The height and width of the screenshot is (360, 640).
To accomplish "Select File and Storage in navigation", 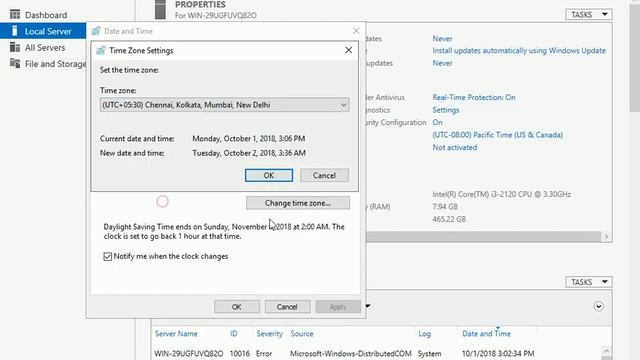I will [x=56, y=64].
